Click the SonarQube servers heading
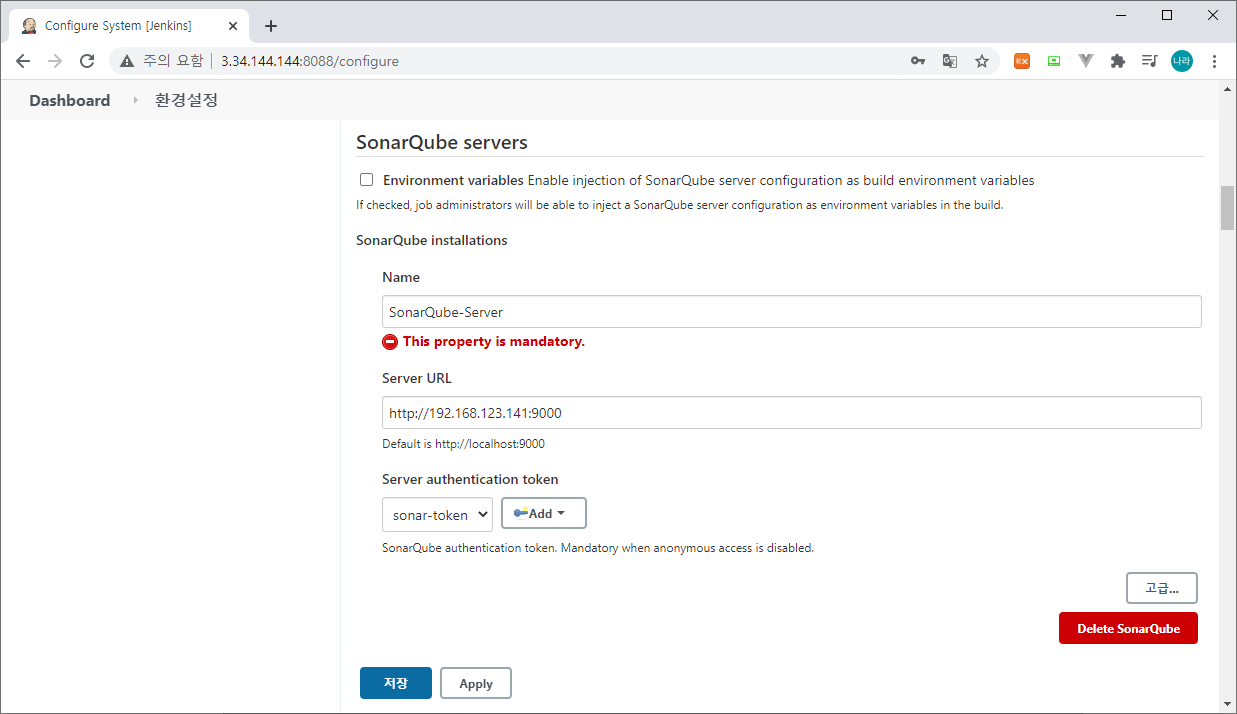The image size is (1237, 714). coord(442,142)
